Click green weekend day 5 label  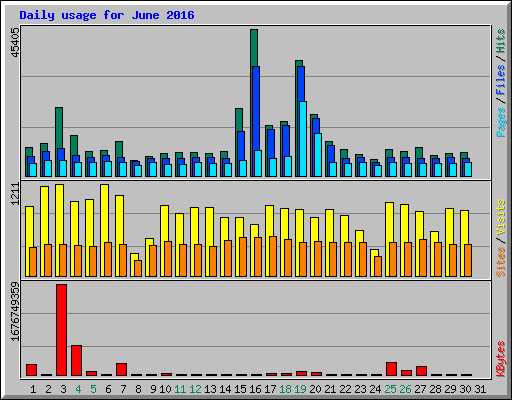point(93,389)
